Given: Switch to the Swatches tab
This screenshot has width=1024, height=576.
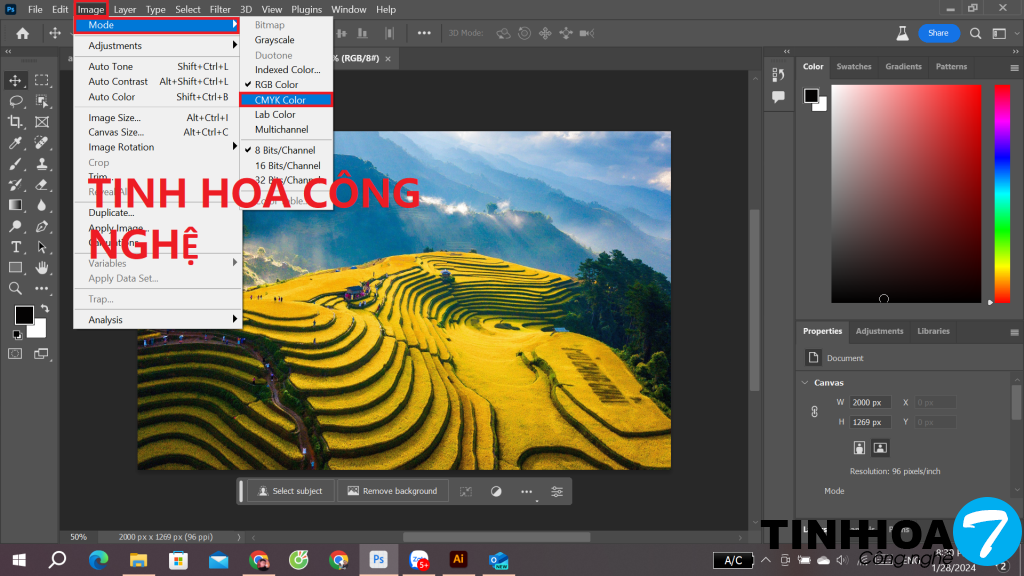Looking at the screenshot, I should 853,67.
